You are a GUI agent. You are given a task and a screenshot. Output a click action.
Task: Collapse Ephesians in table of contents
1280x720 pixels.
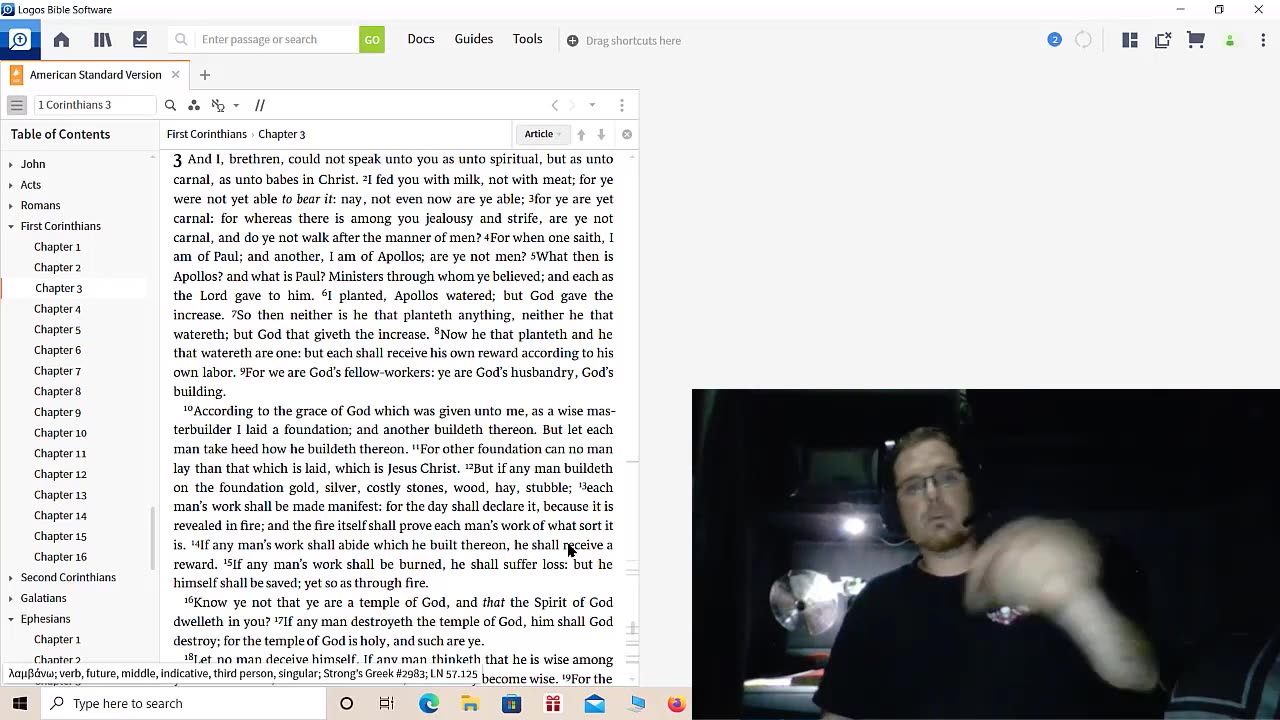[x=11, y=619]
